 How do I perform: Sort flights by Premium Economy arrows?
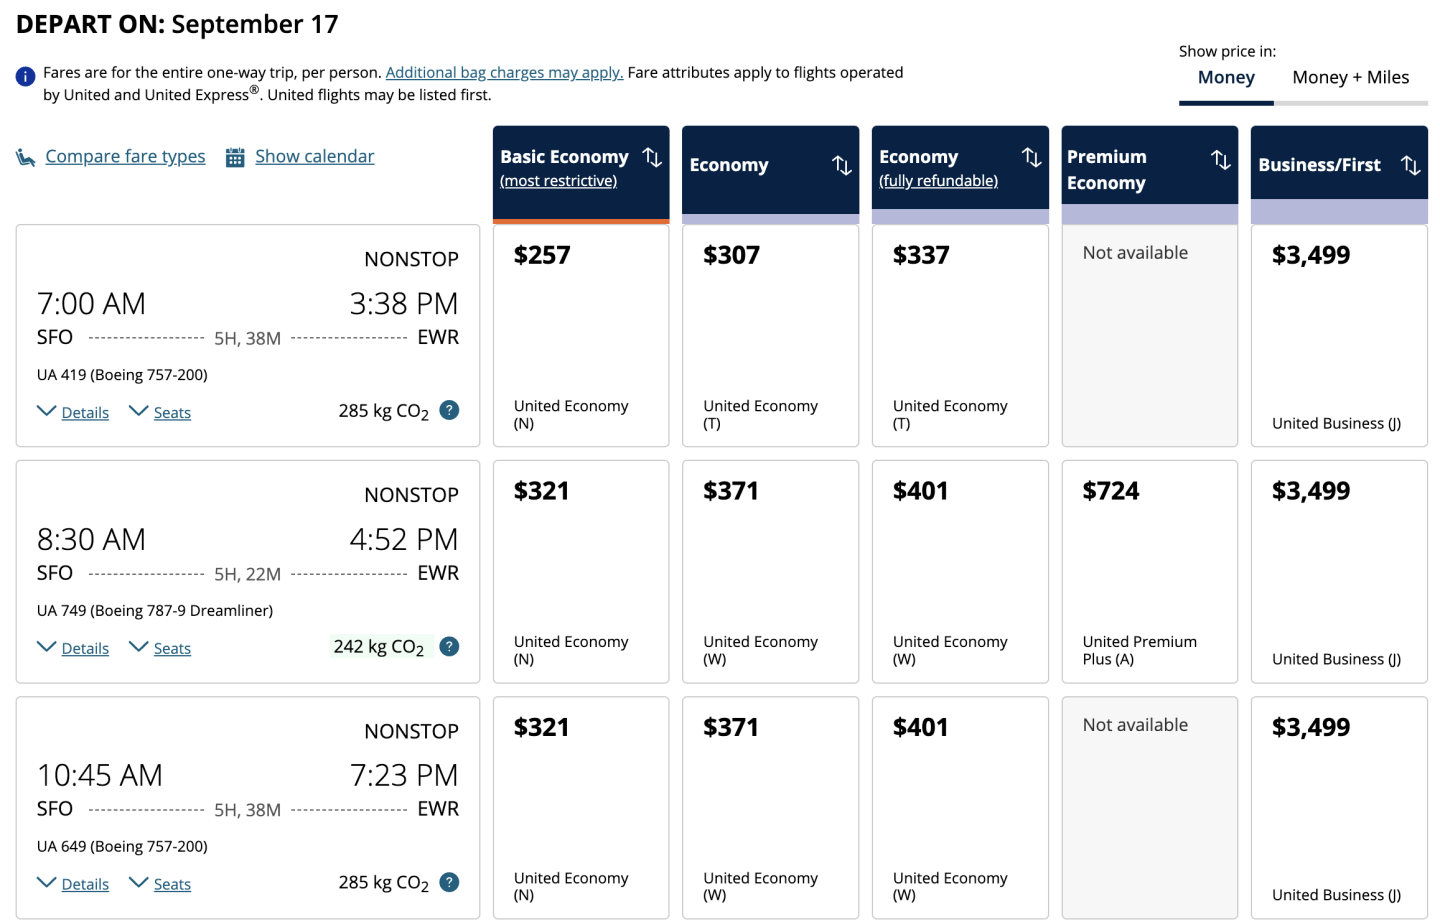click(x=1220, y=160)
